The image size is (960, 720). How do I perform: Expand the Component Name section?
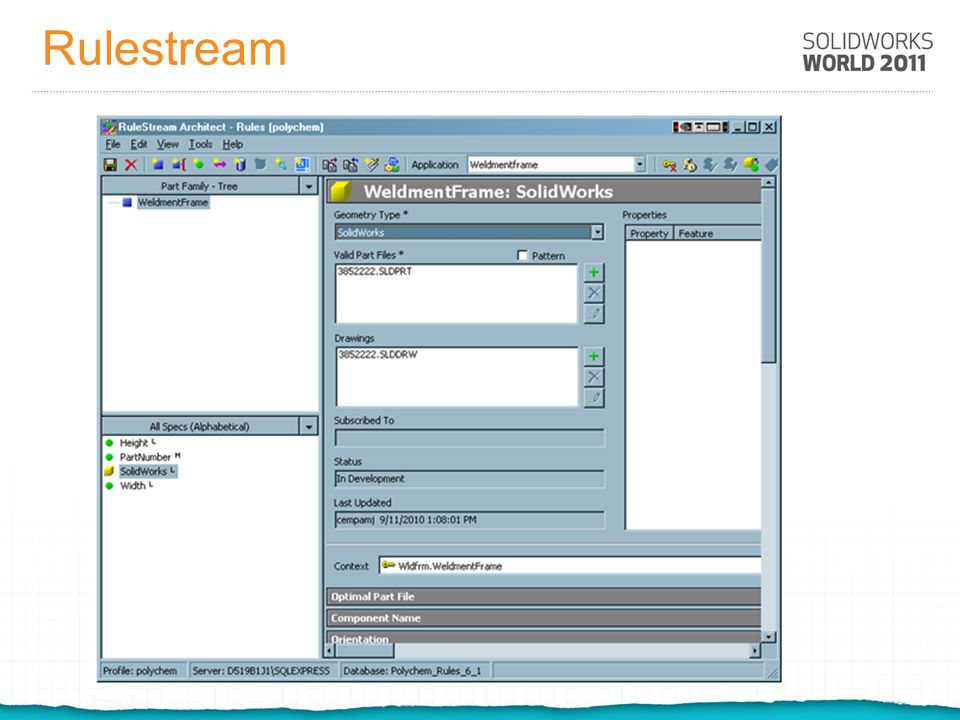coord(544,618)
